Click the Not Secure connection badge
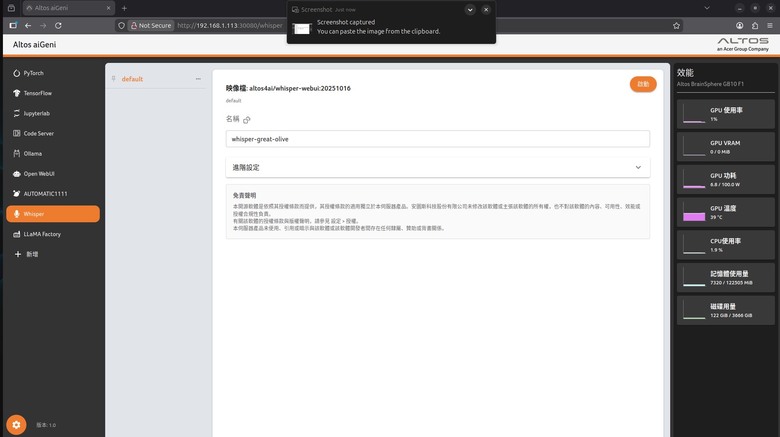 tap(151, 25)
